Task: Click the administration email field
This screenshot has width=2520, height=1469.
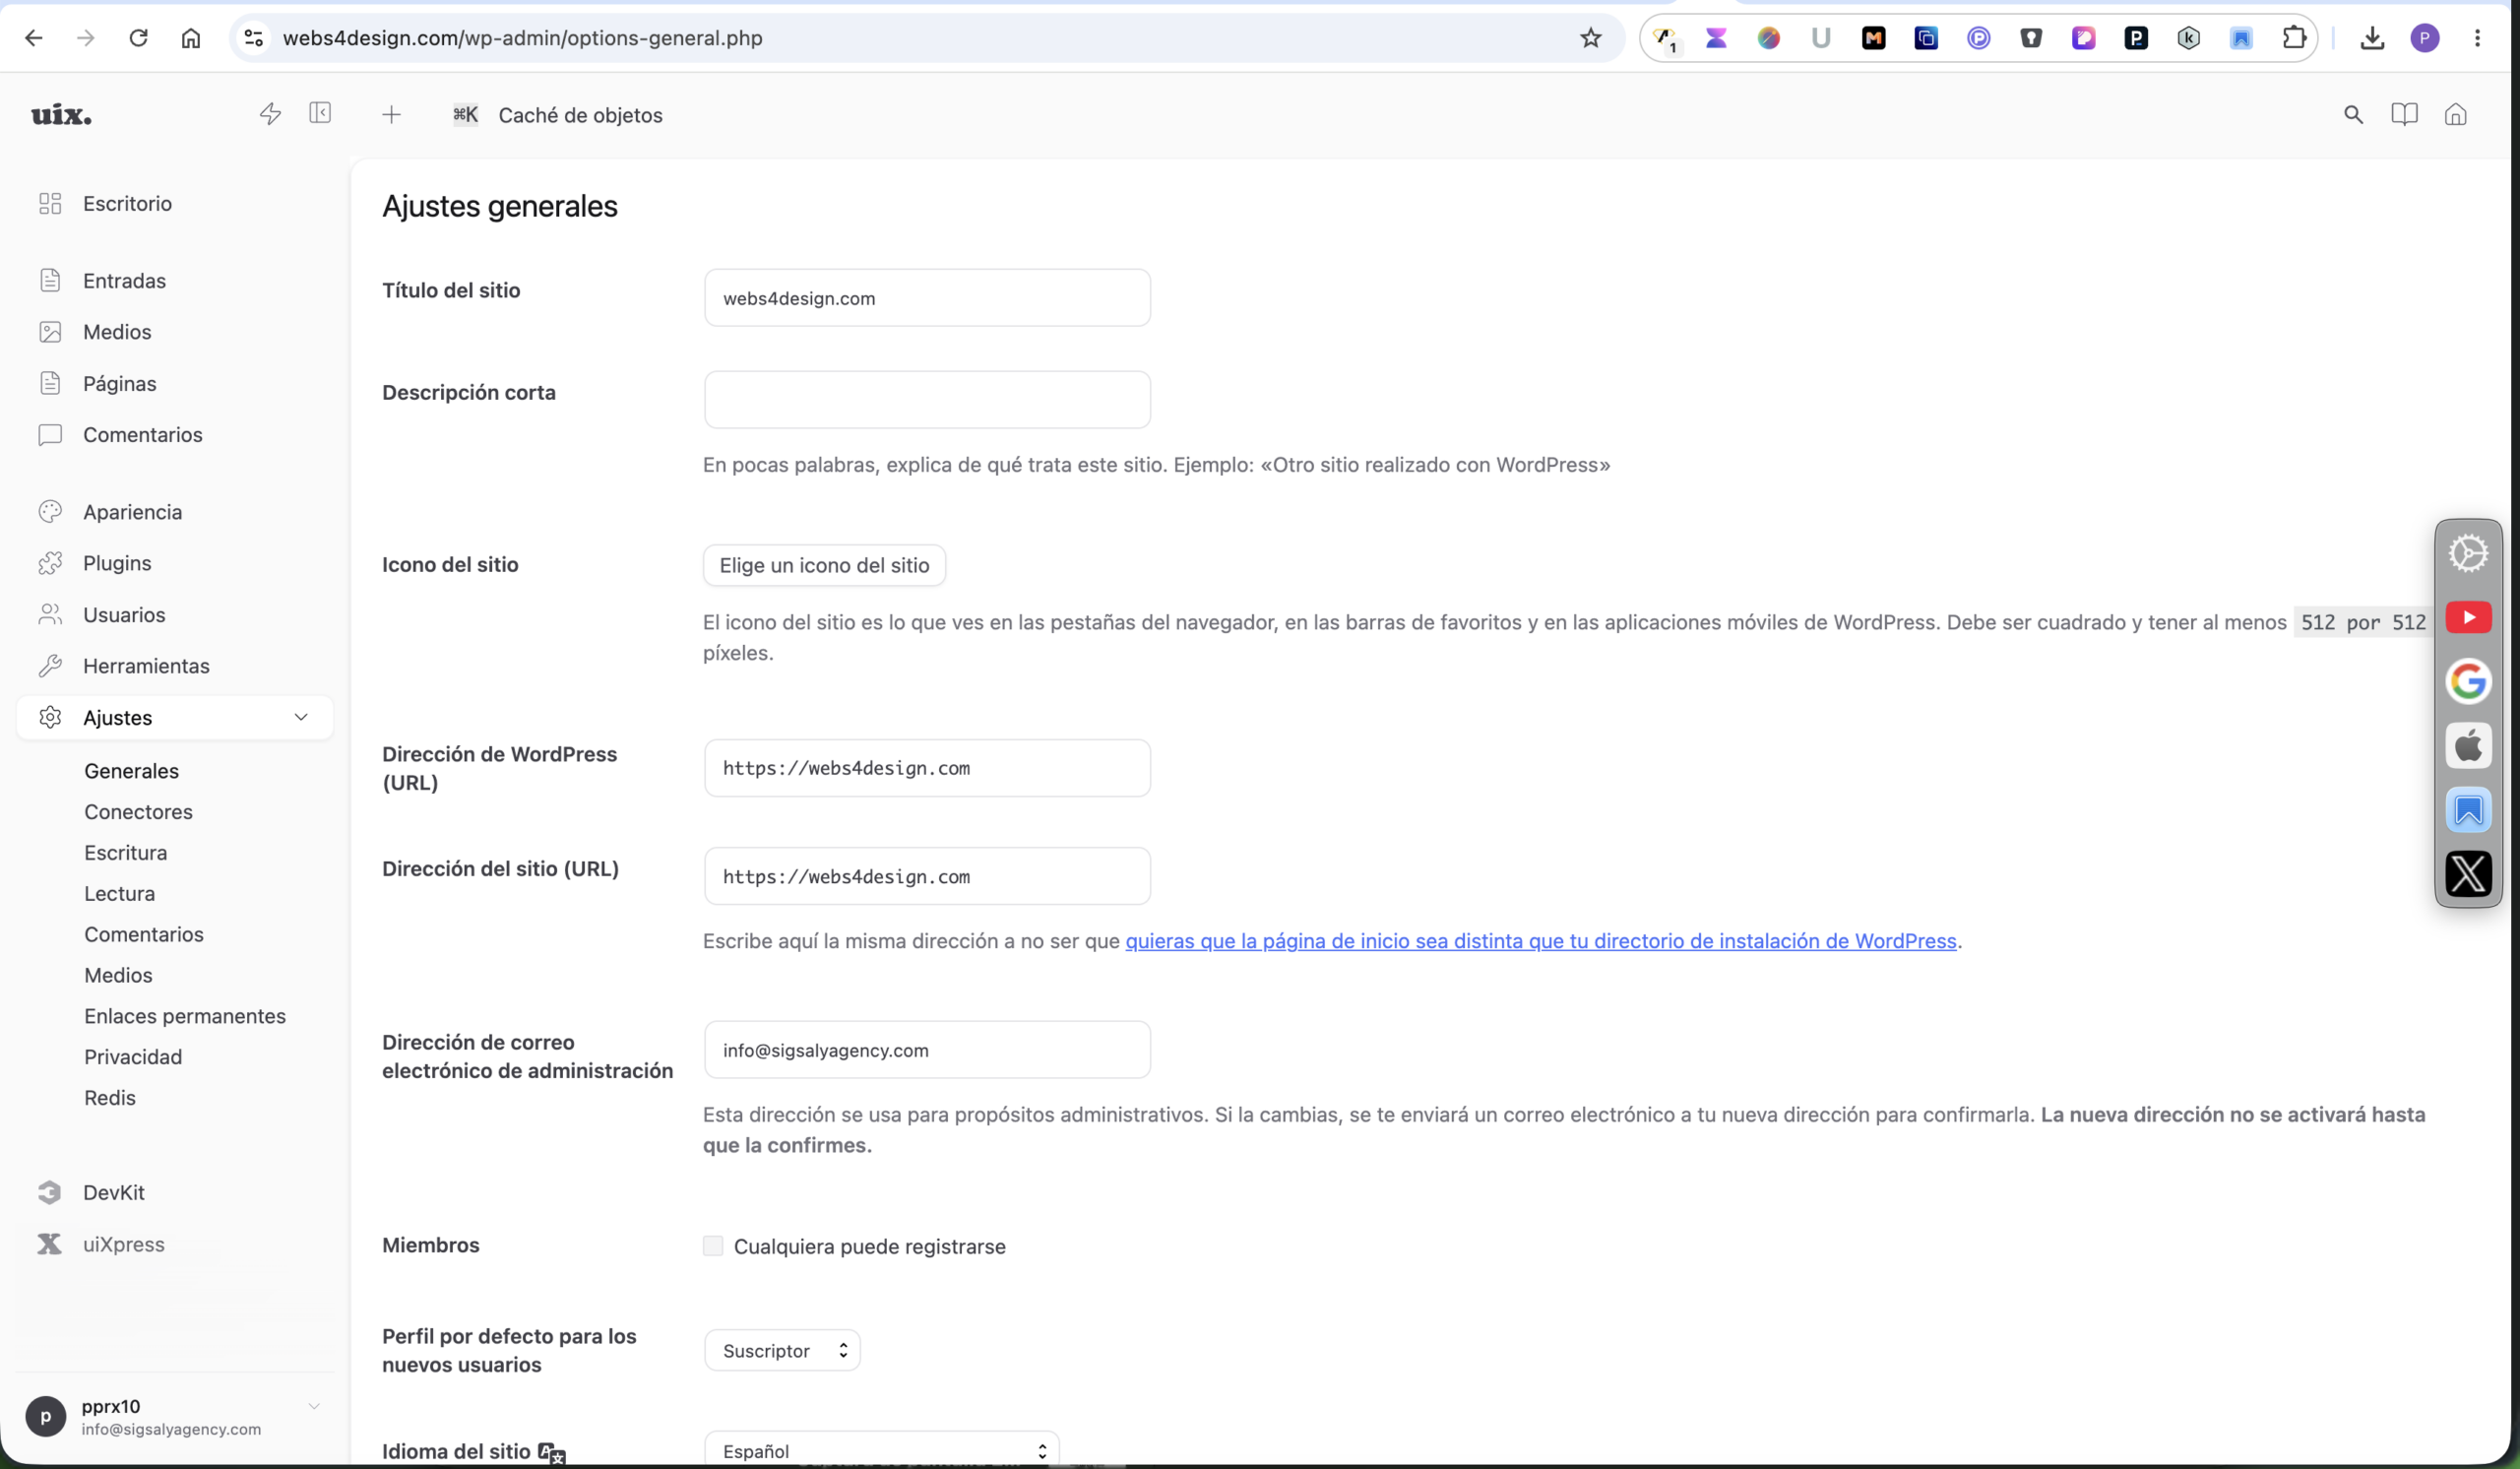Action: tap(927, 1050)
